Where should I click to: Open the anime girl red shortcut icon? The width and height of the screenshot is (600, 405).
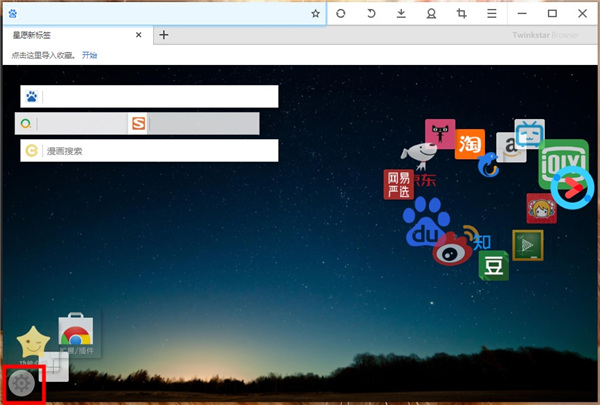click(x=541, y=209)
